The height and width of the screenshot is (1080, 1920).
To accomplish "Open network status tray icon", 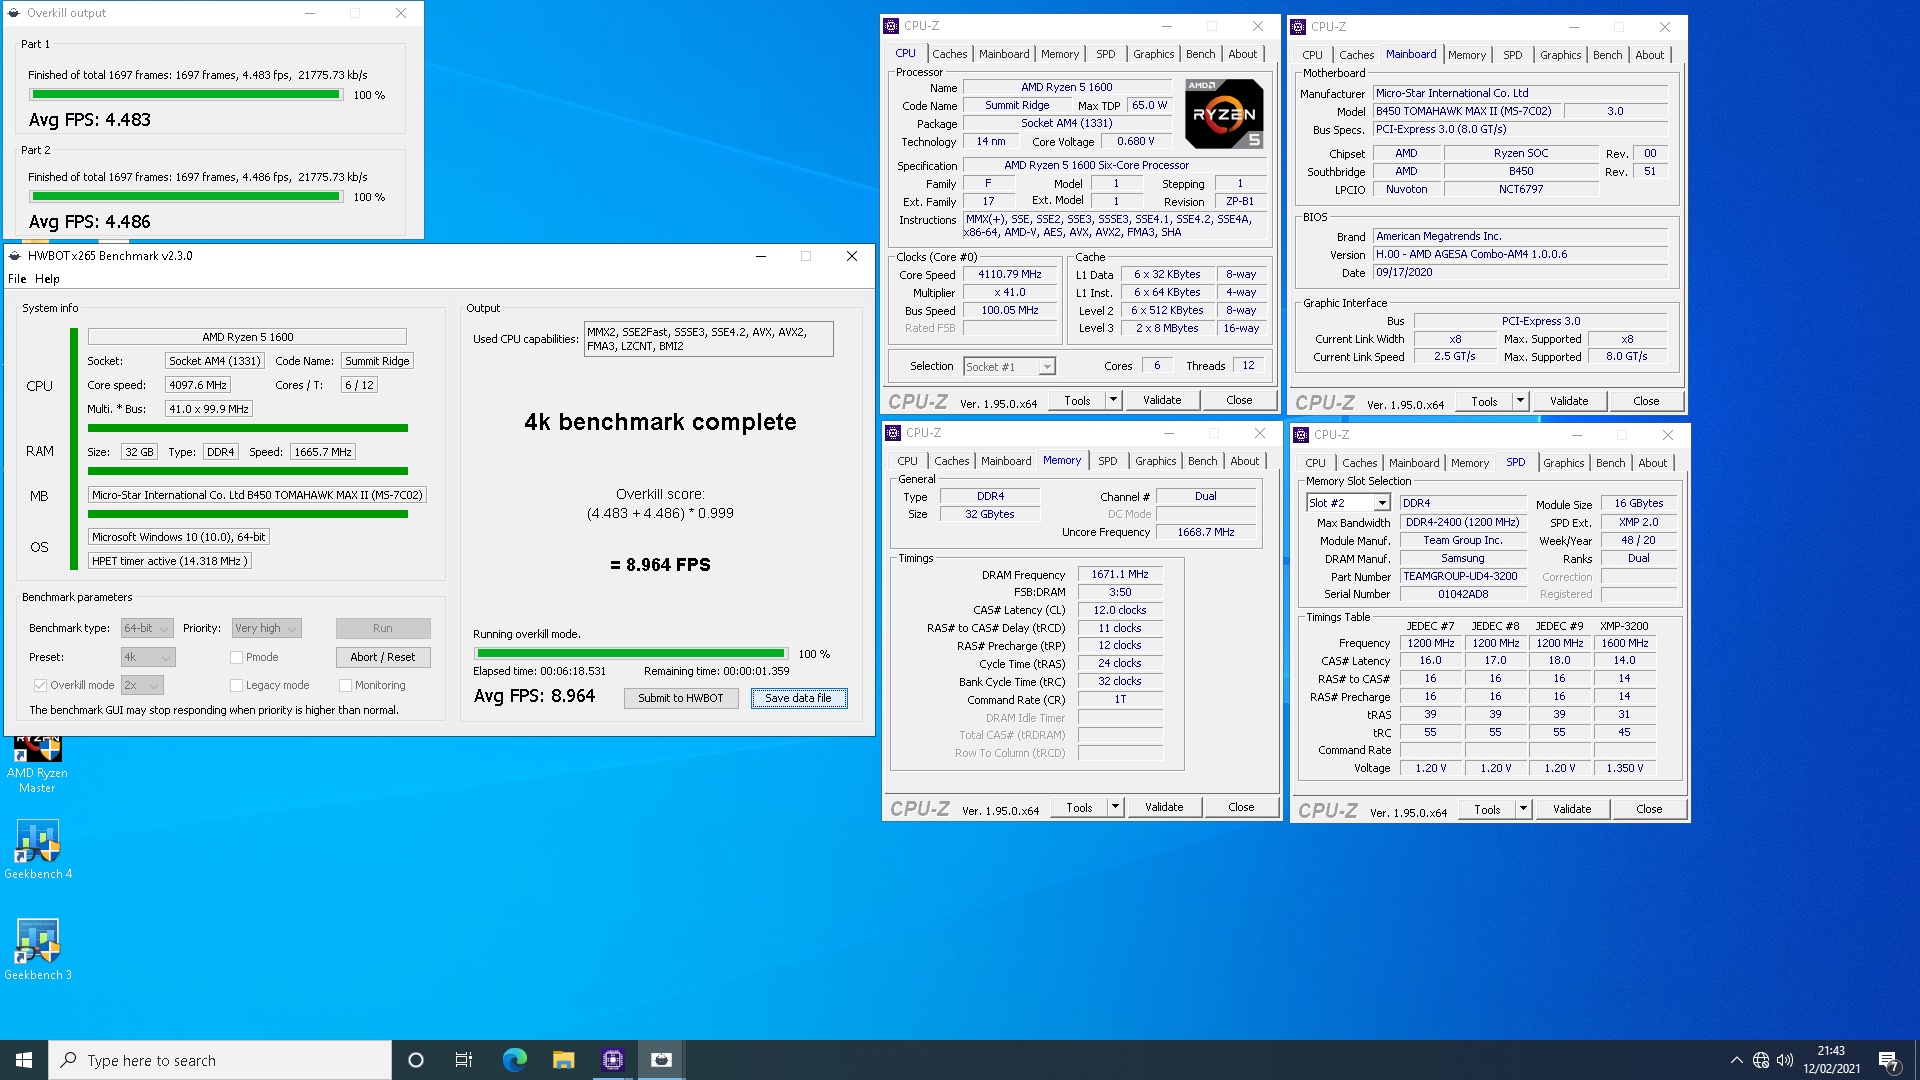I will (x=1761, y=1060).
